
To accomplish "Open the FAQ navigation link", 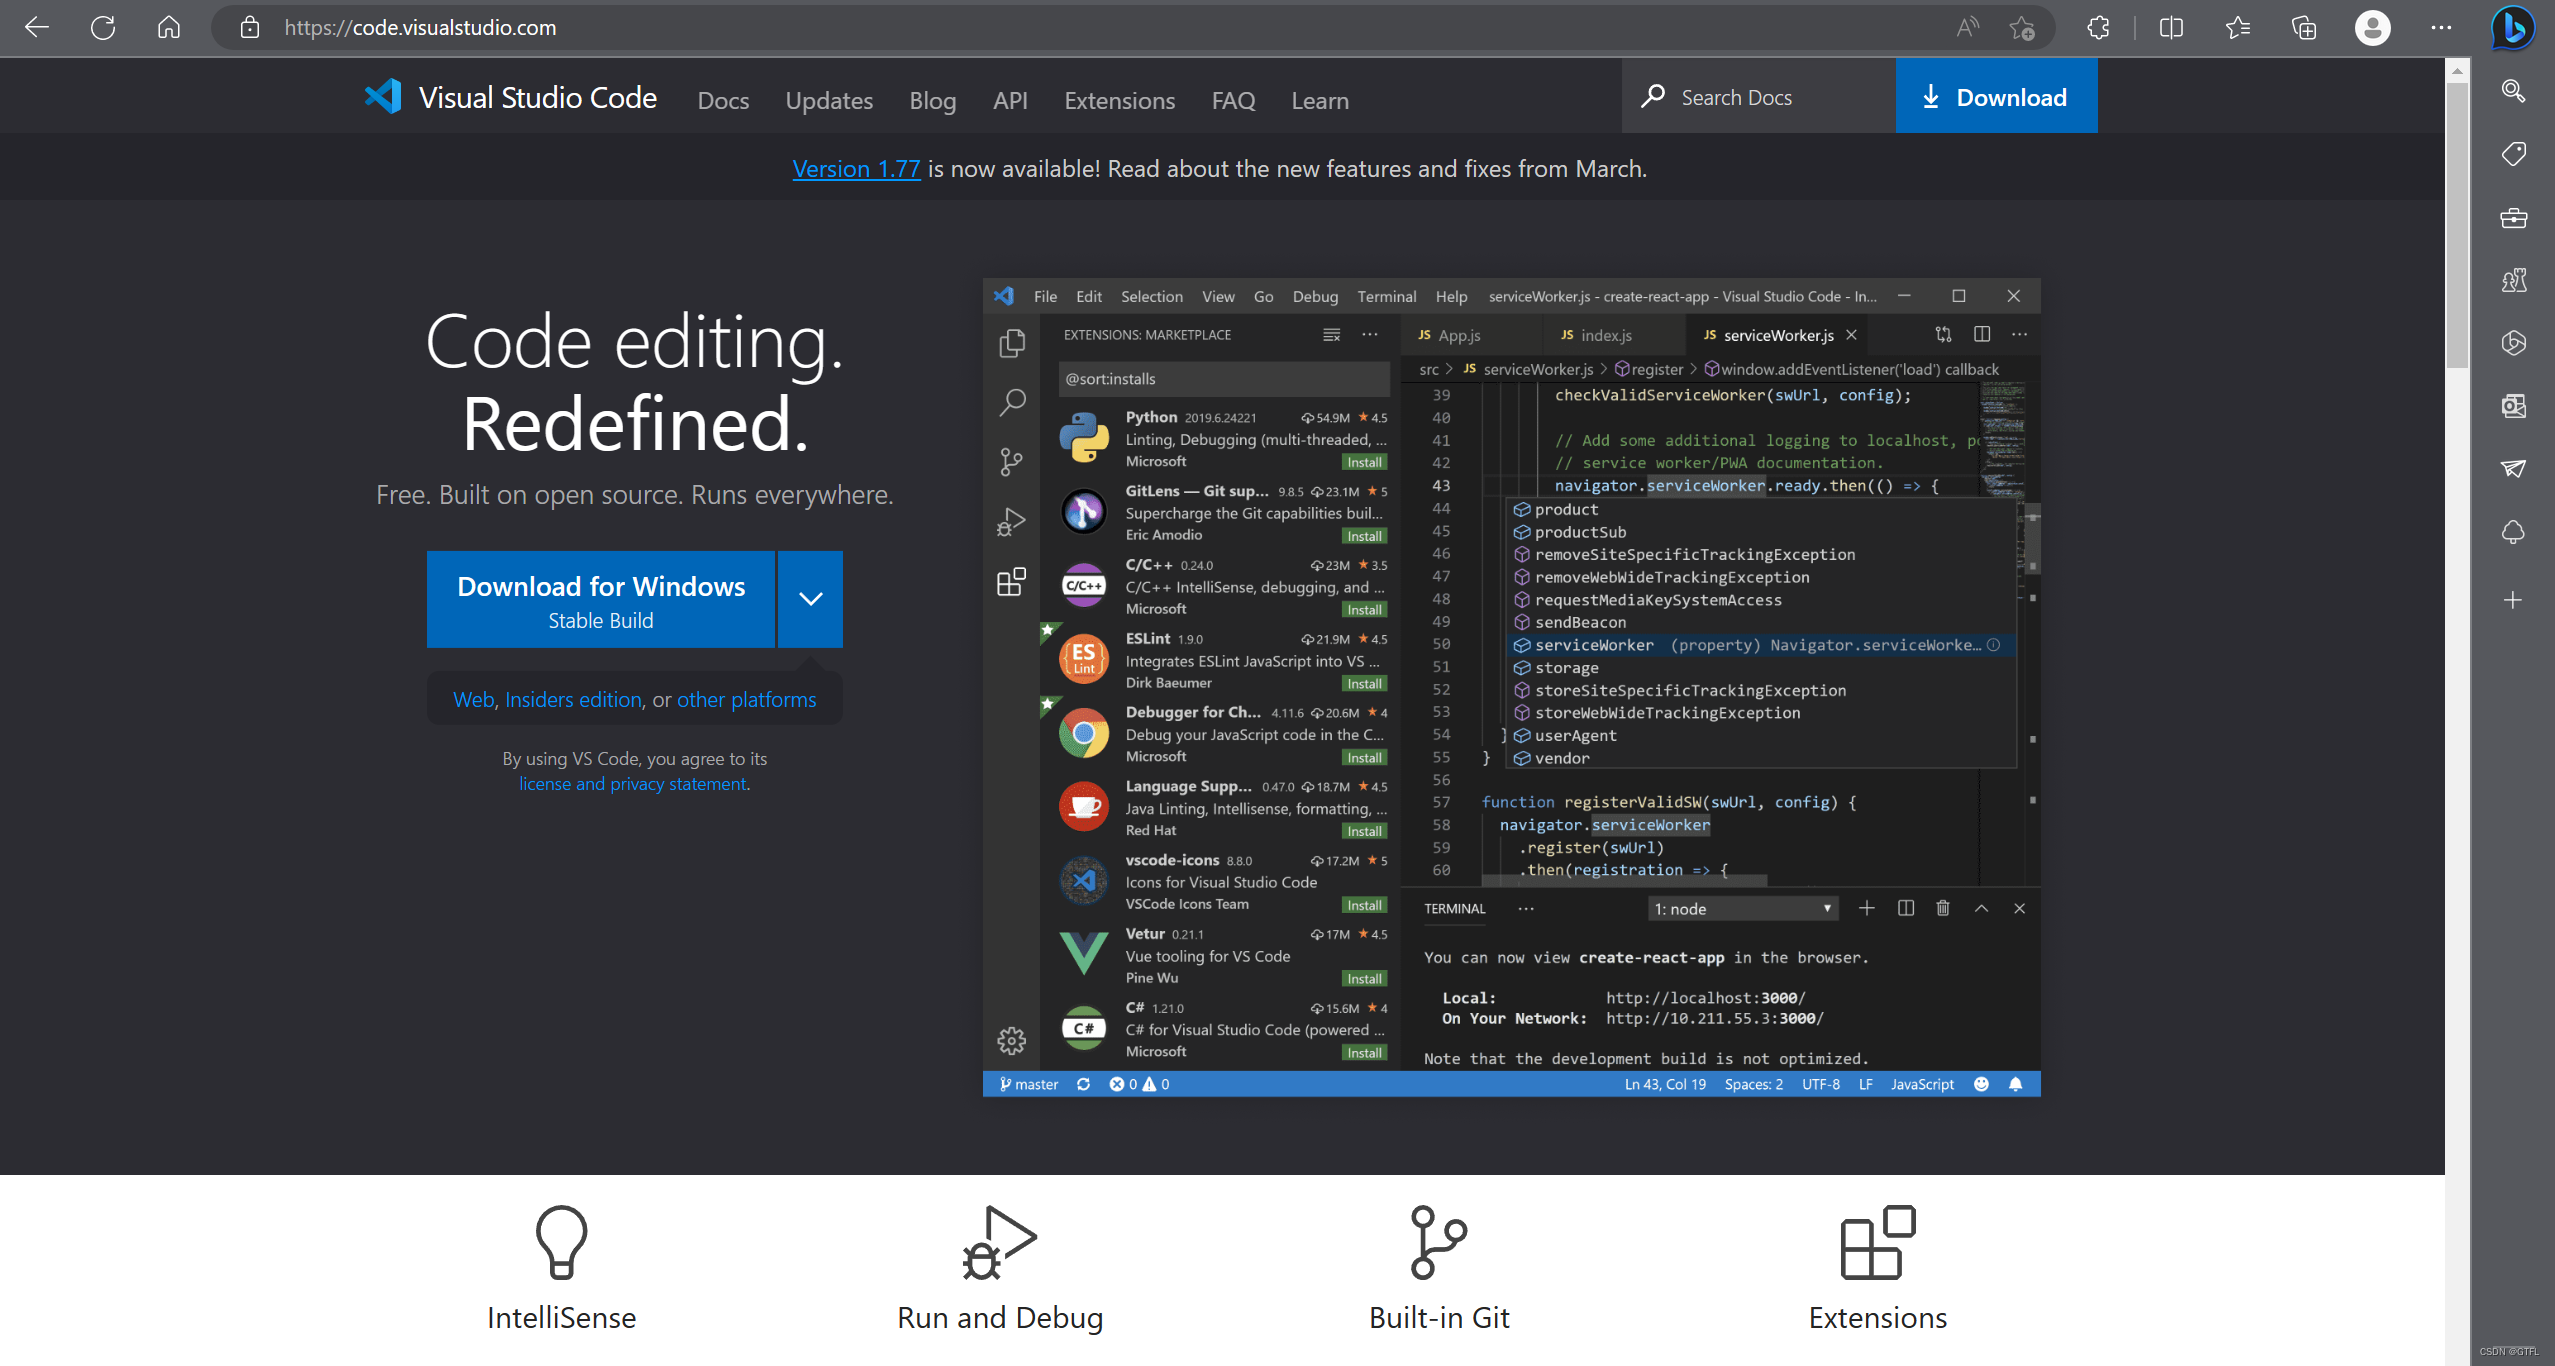I will (1233, 101).
